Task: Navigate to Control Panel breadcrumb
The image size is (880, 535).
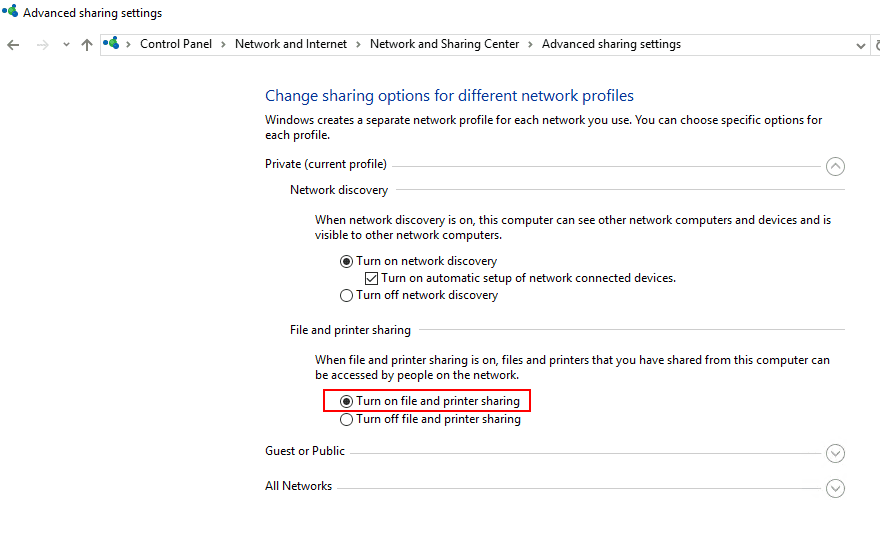Action: (176, 44)
